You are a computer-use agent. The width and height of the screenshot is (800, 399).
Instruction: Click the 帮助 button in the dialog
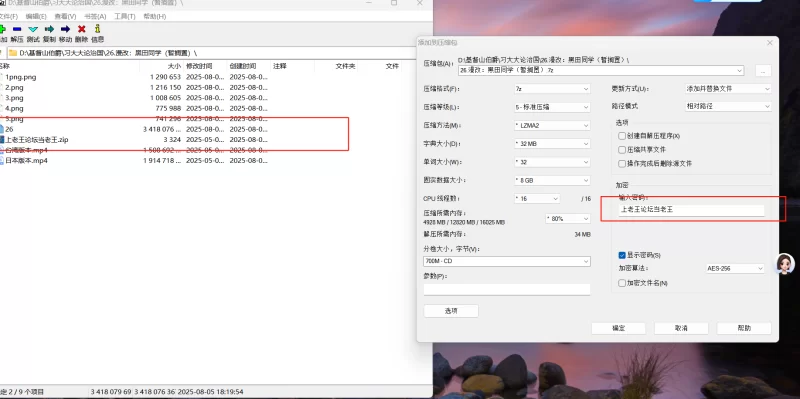[x=744, y=328]
